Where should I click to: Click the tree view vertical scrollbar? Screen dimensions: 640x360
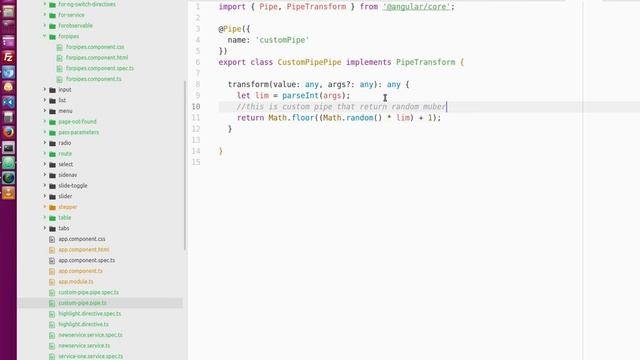185,165
